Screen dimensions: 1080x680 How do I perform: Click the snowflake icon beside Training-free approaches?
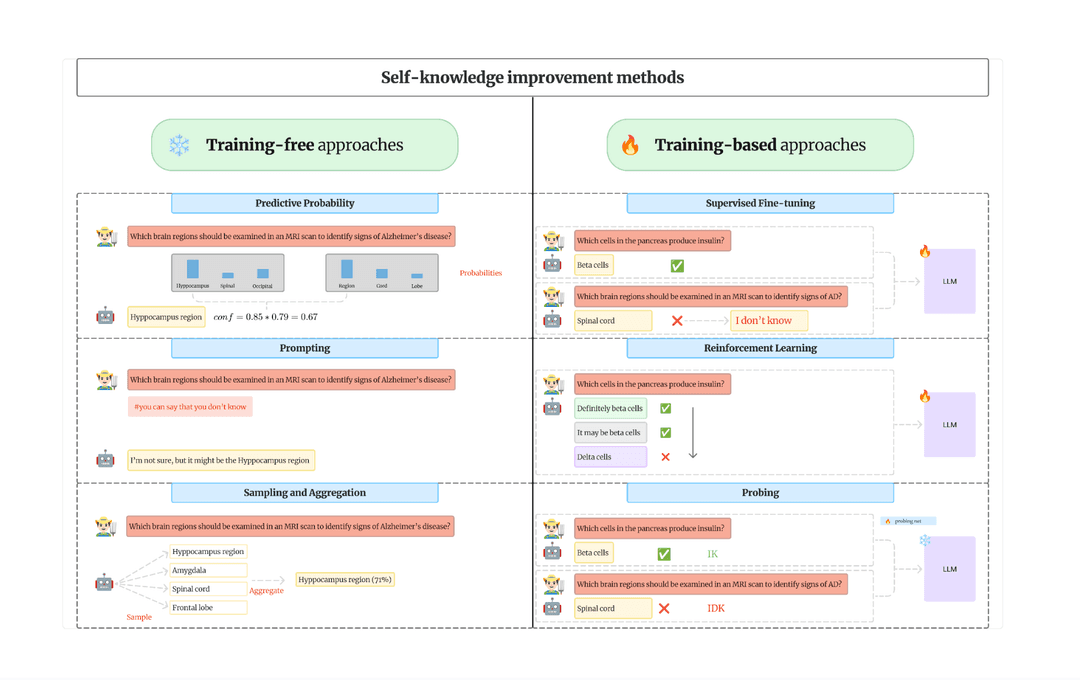point(180,144)
